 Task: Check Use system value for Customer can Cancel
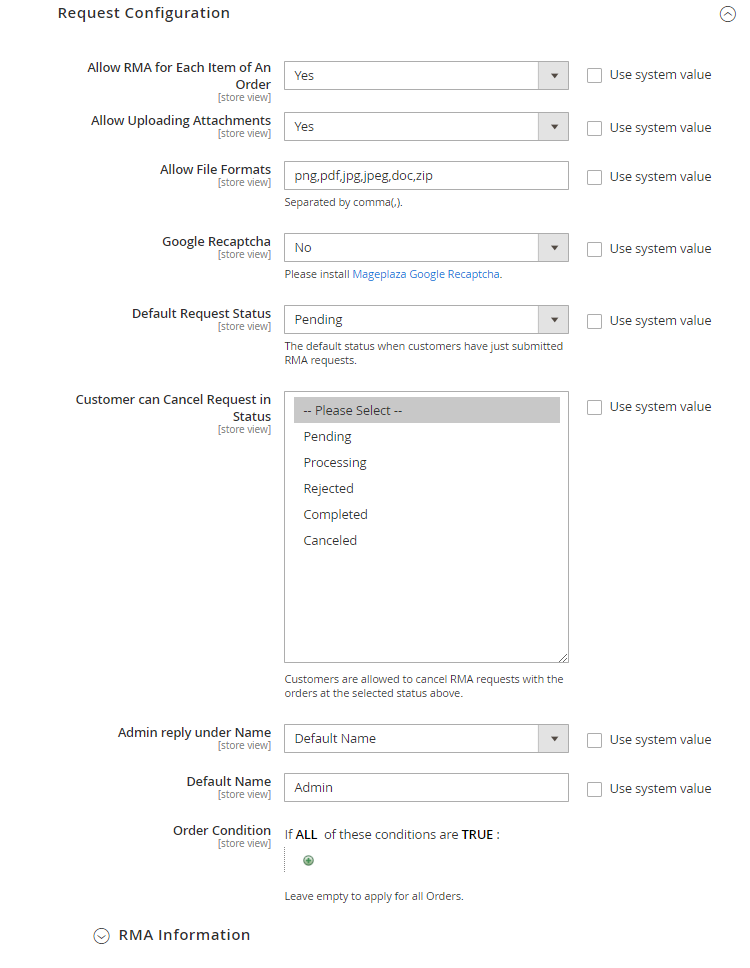595,407
